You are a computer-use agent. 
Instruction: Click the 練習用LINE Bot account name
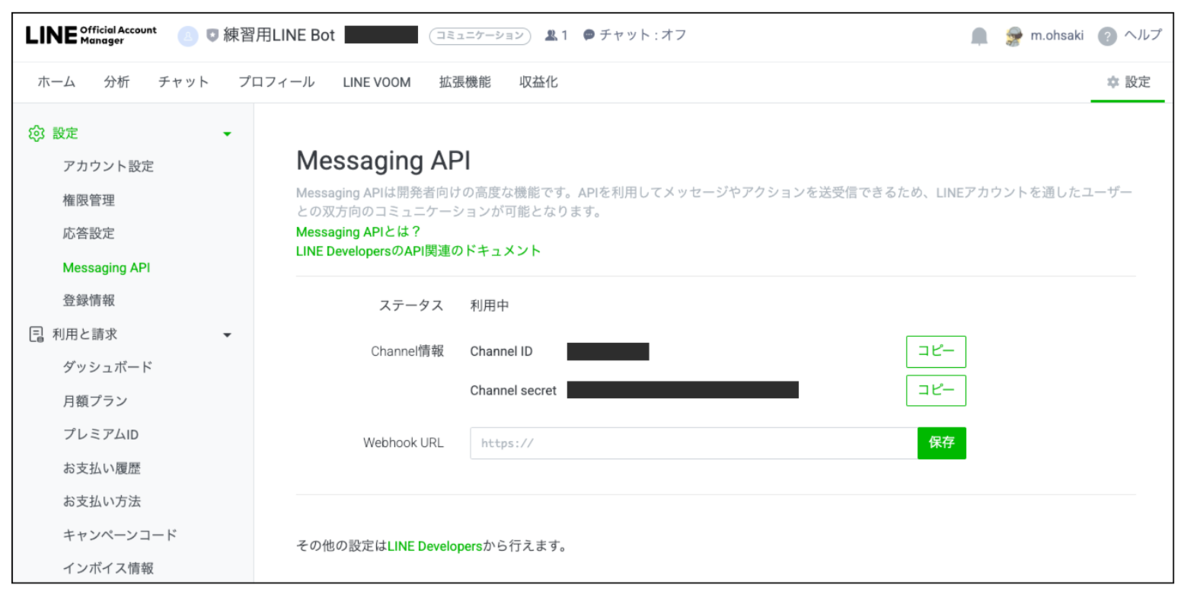pyautogui.click(x=279, y=35)
